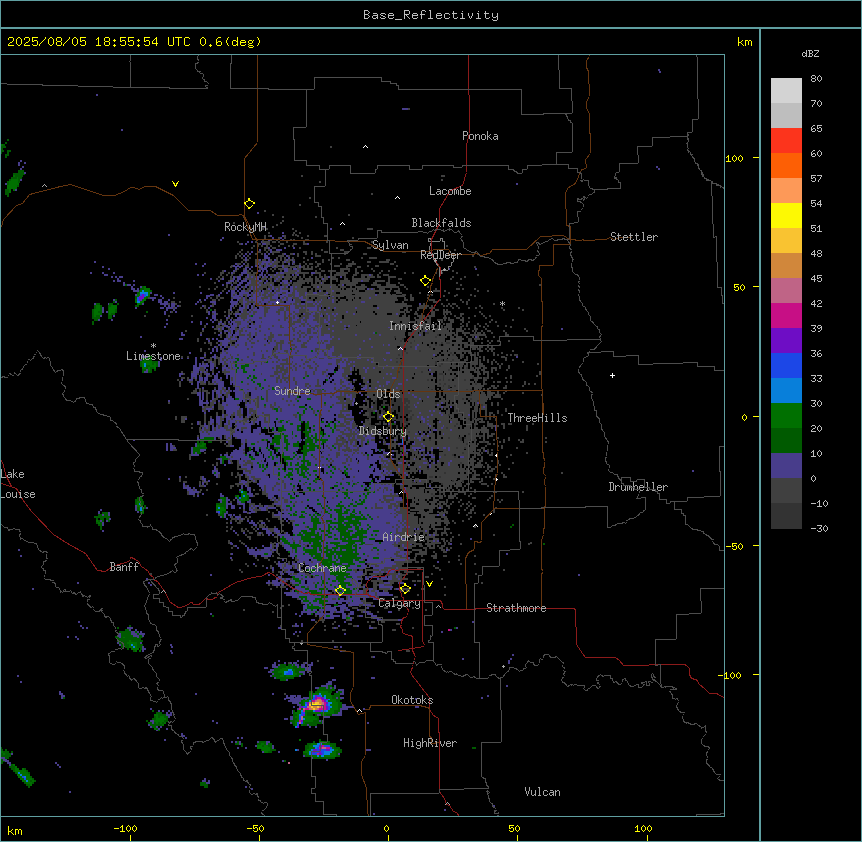This screenshot has width=862, height=842.
Task: Click the Cochrane town label
Action: [x=322, y=568]
